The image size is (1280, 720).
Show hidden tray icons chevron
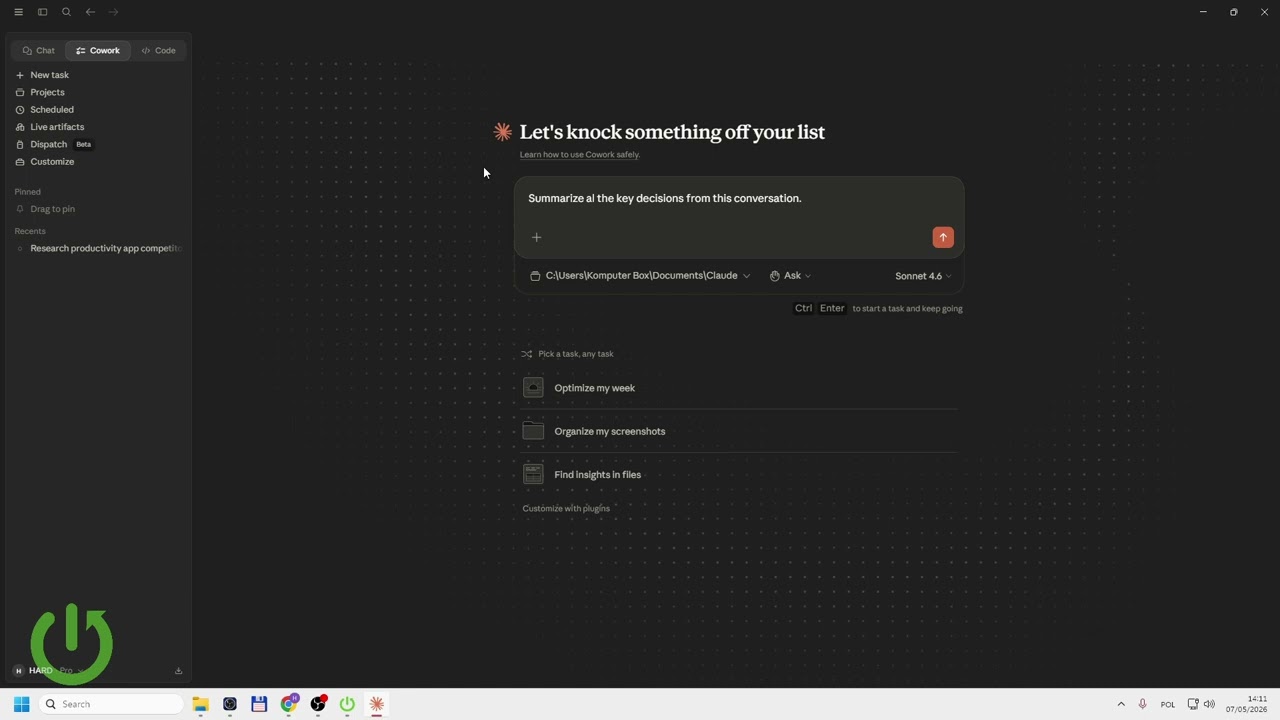coord(1121,704)
